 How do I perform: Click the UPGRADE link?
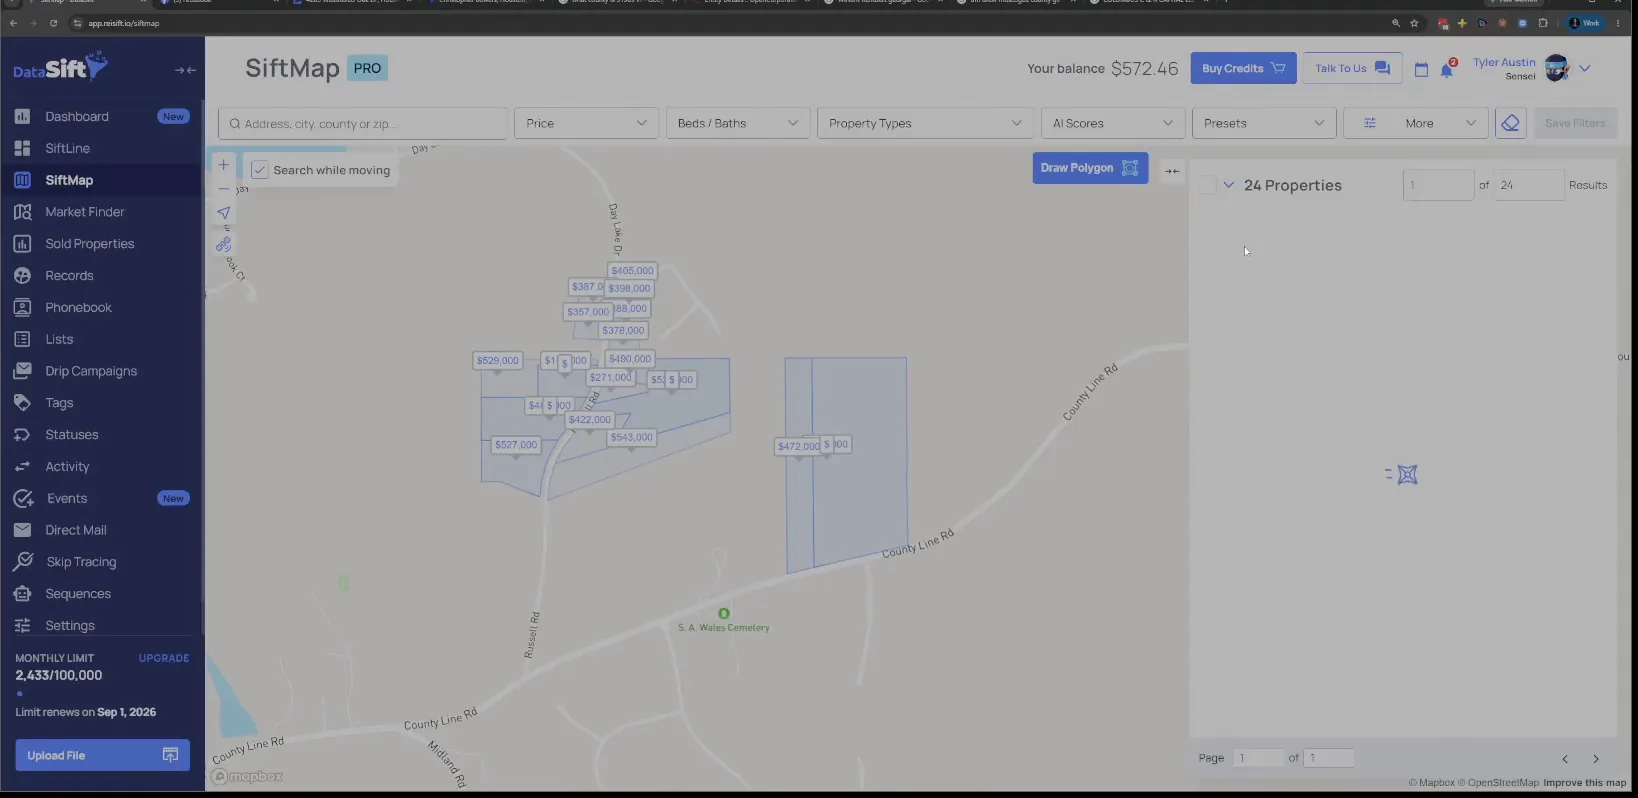(x=164, y=658)
